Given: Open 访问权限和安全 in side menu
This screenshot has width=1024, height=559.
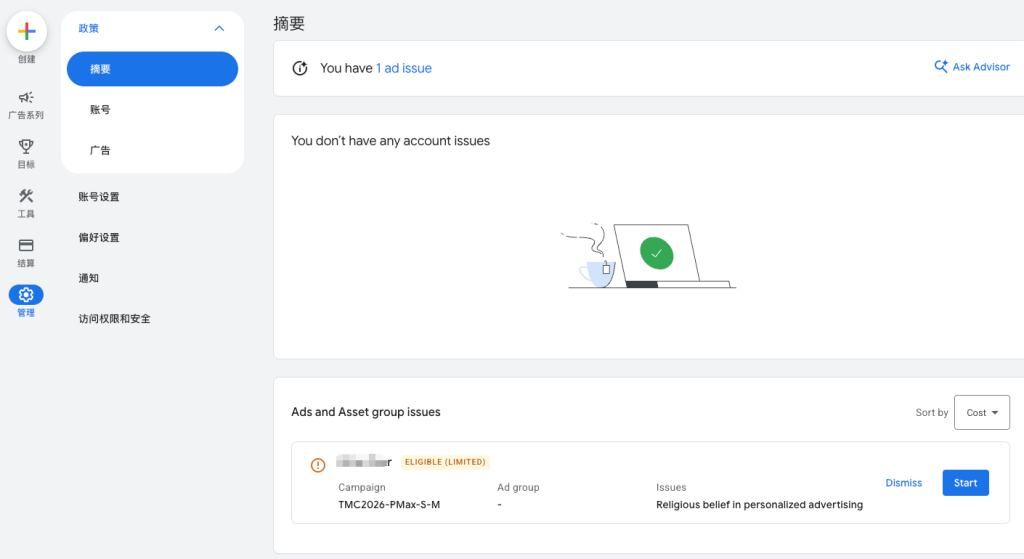Looking at the screenshot, I should coord(114,319).
